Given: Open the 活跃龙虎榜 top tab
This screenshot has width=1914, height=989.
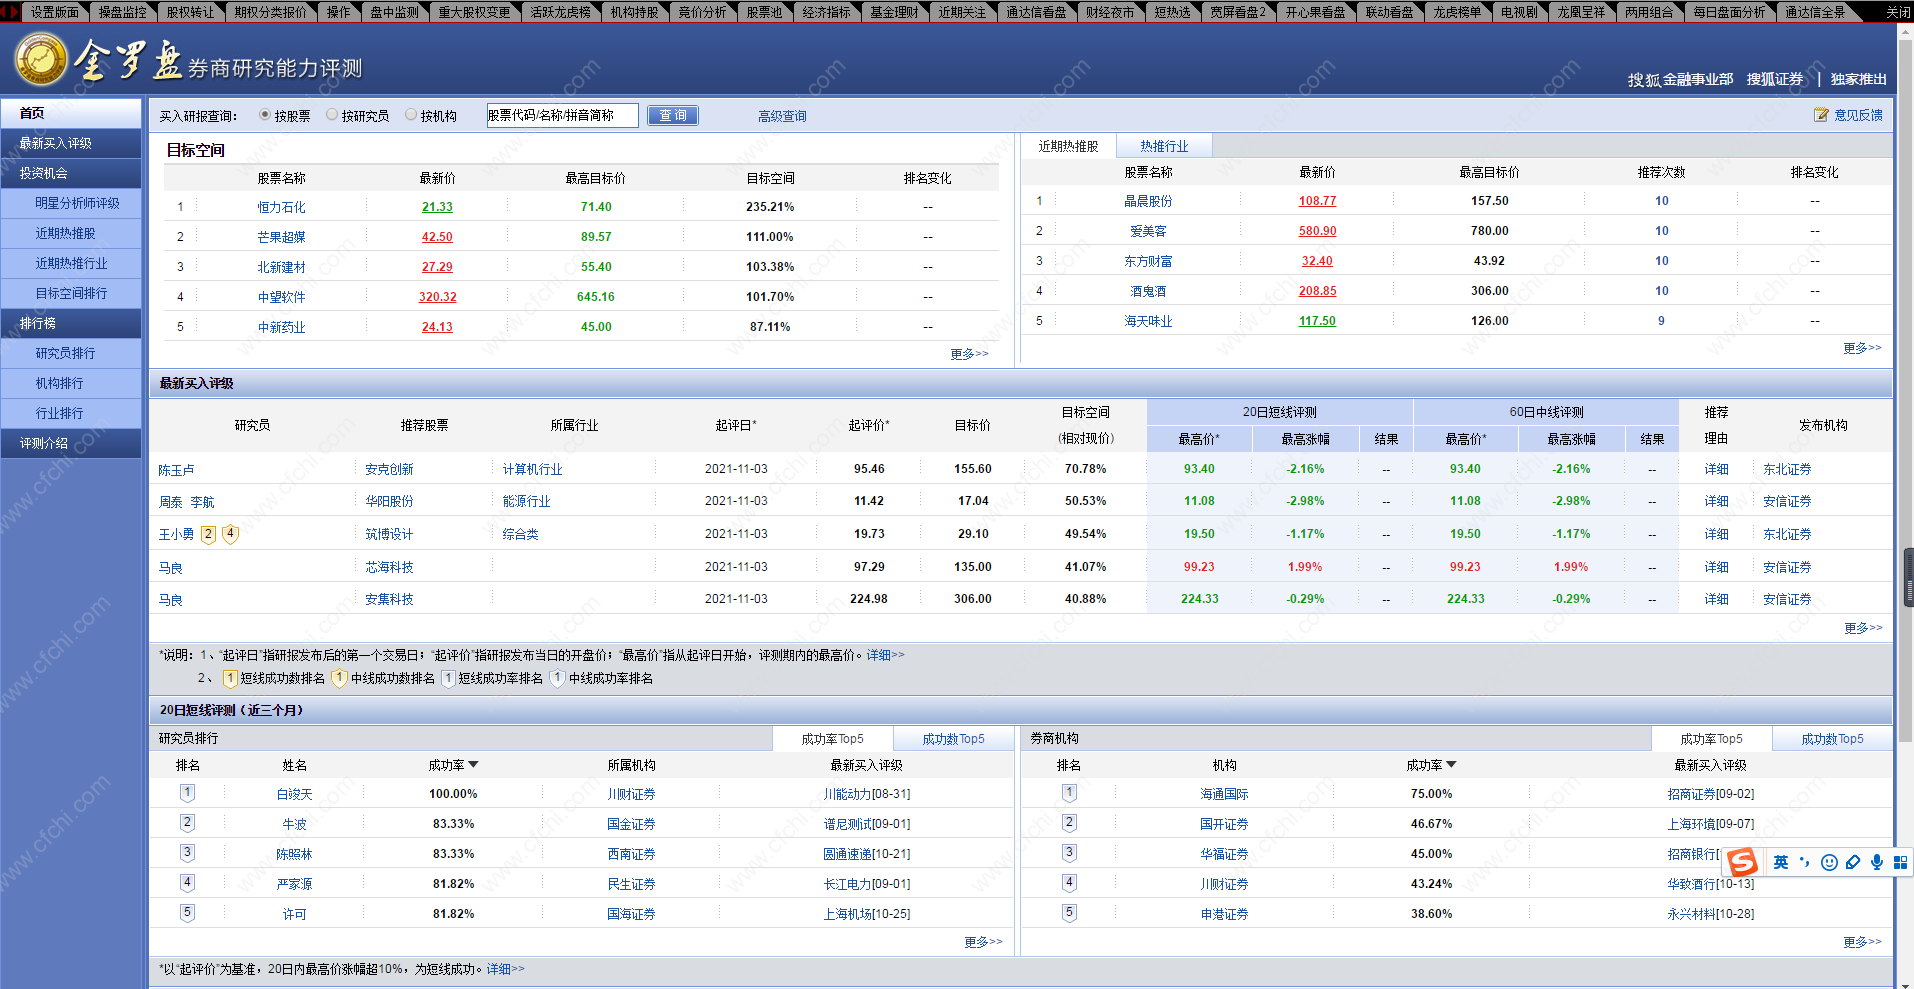Looking at the screenshot, I should coord(560,12).
